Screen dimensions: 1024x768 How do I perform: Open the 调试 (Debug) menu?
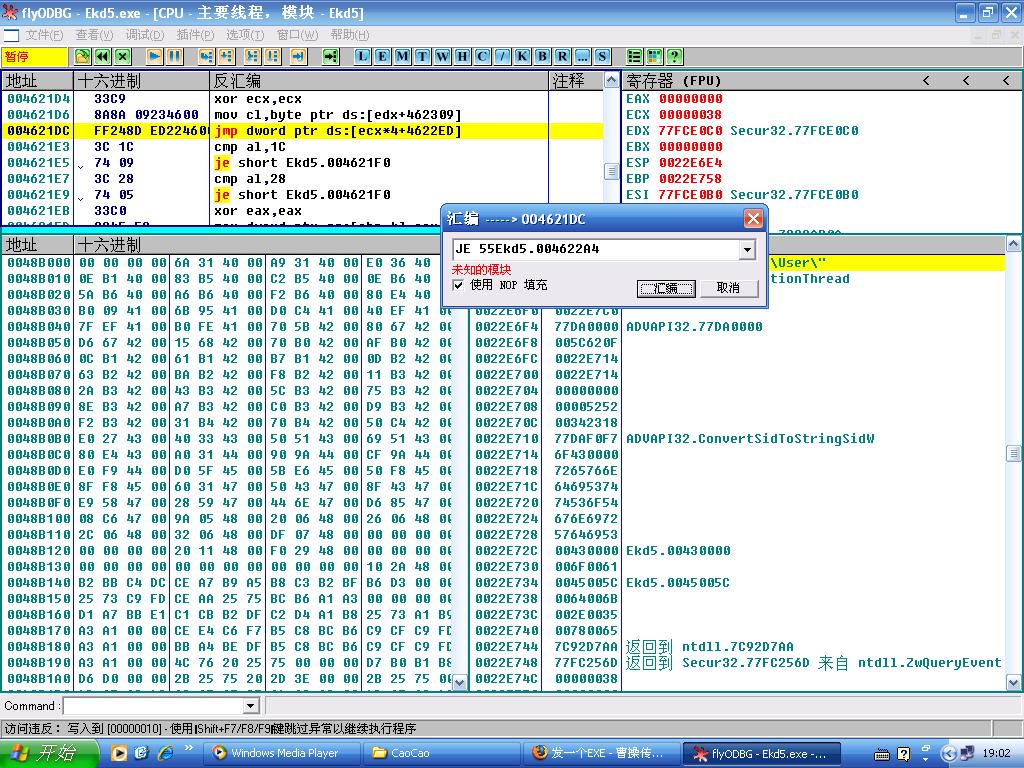[144, 34]
